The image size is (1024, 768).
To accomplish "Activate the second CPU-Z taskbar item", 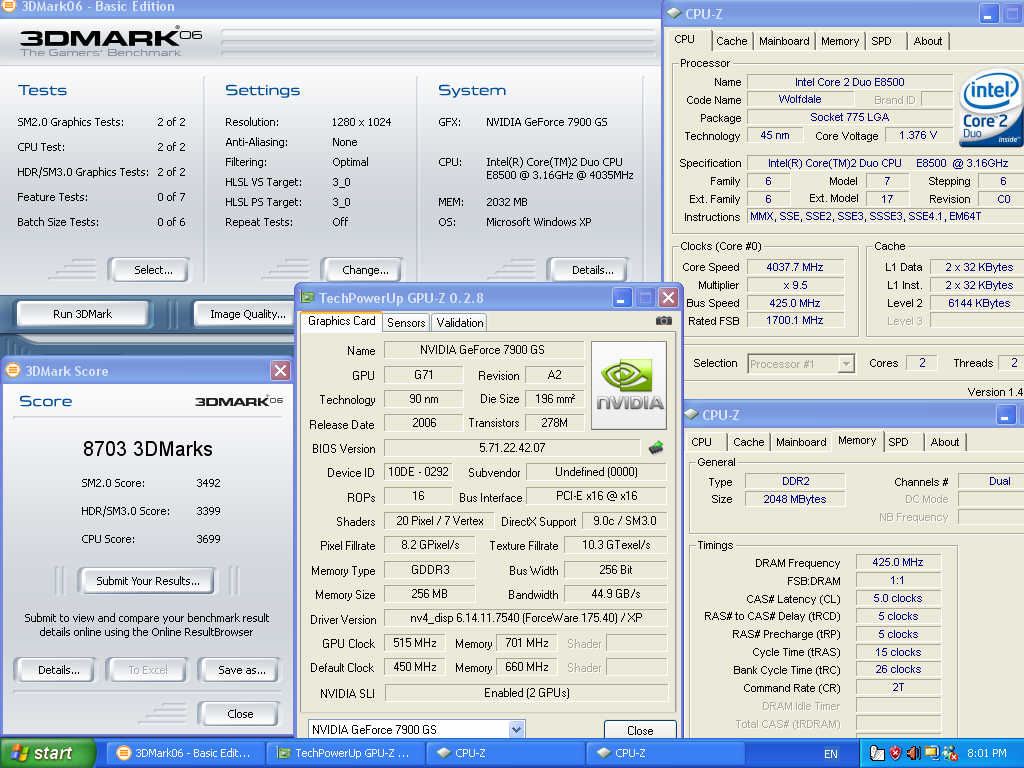I will click(664, 753).
